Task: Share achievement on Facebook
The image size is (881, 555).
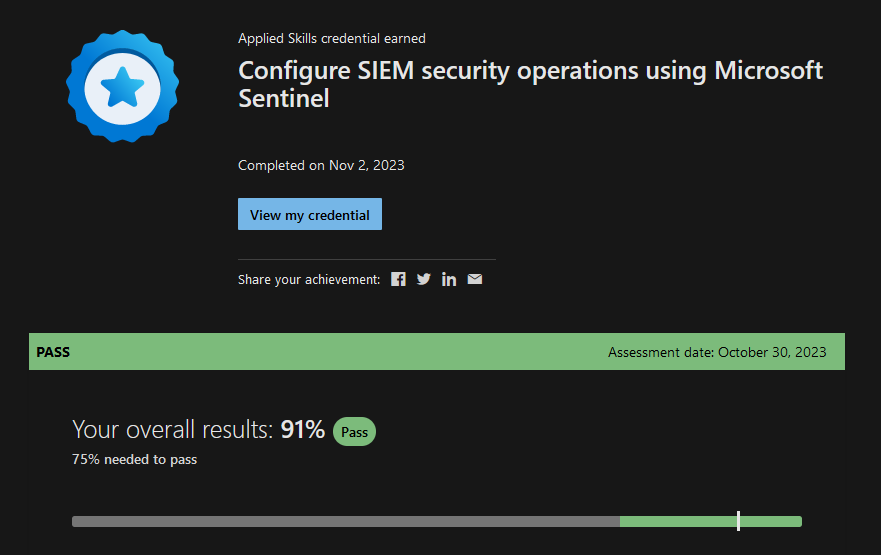Action: tap(398, 279)
